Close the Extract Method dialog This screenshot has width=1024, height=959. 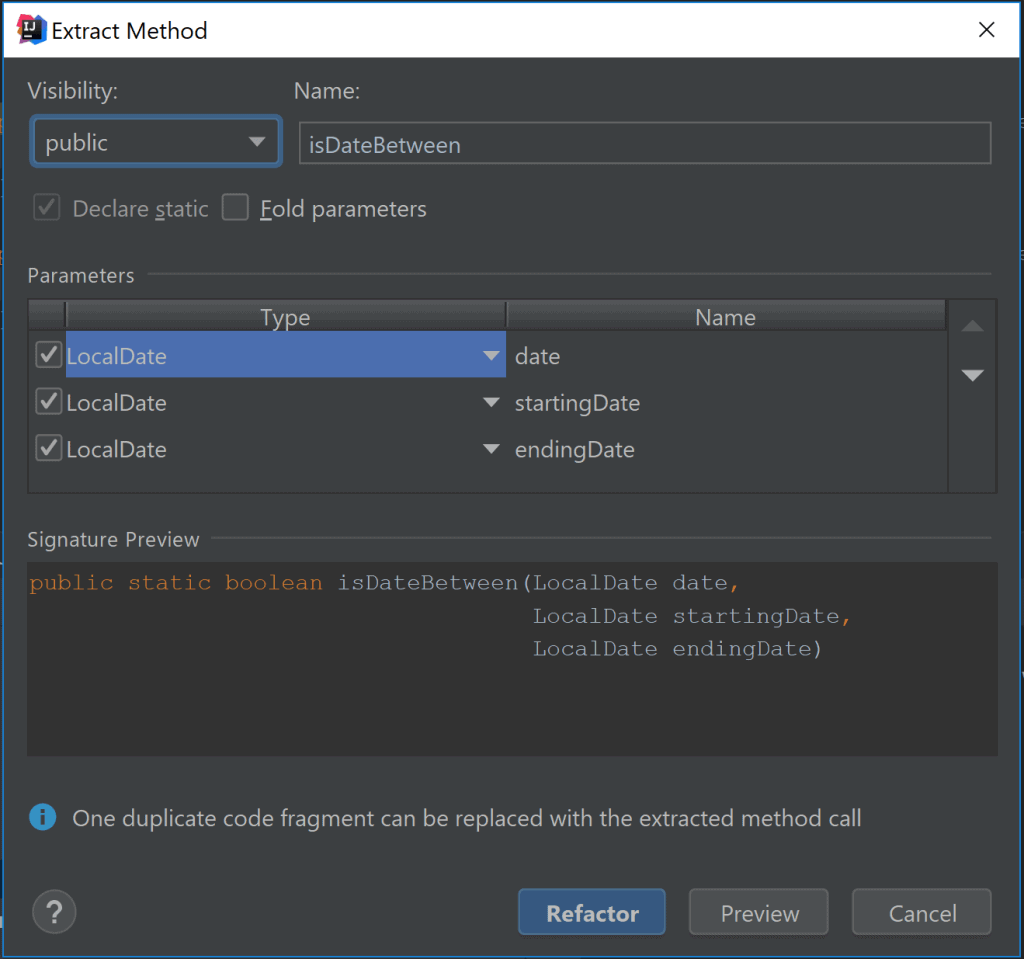[x=986, y=29]
